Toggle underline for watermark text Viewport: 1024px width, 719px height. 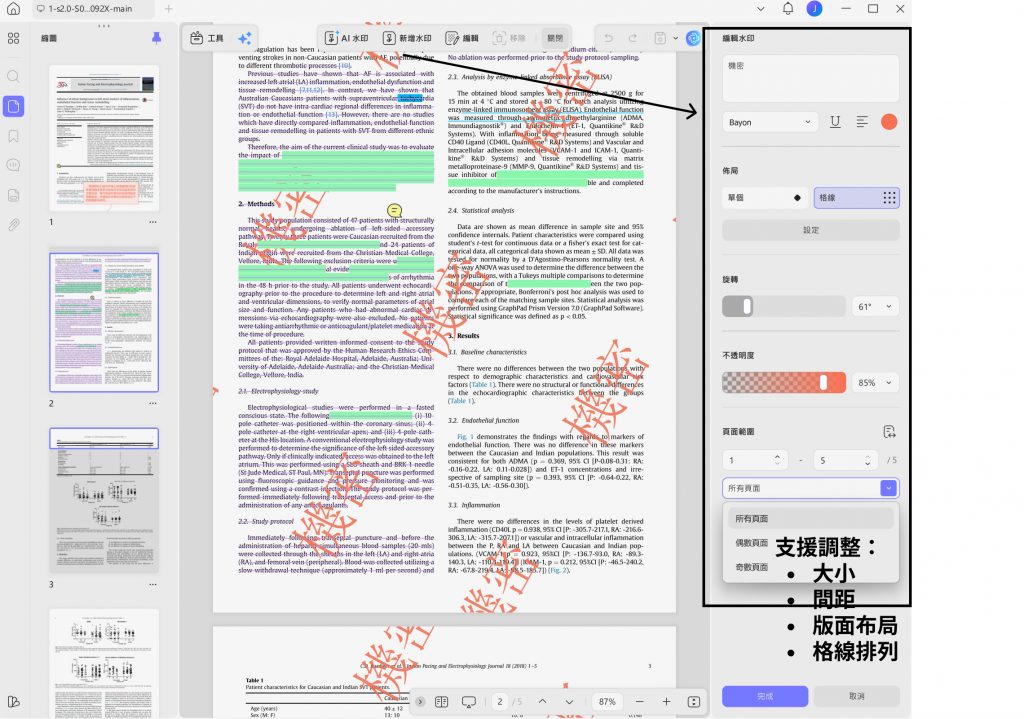pyautogui.click(x=835, y=122)
